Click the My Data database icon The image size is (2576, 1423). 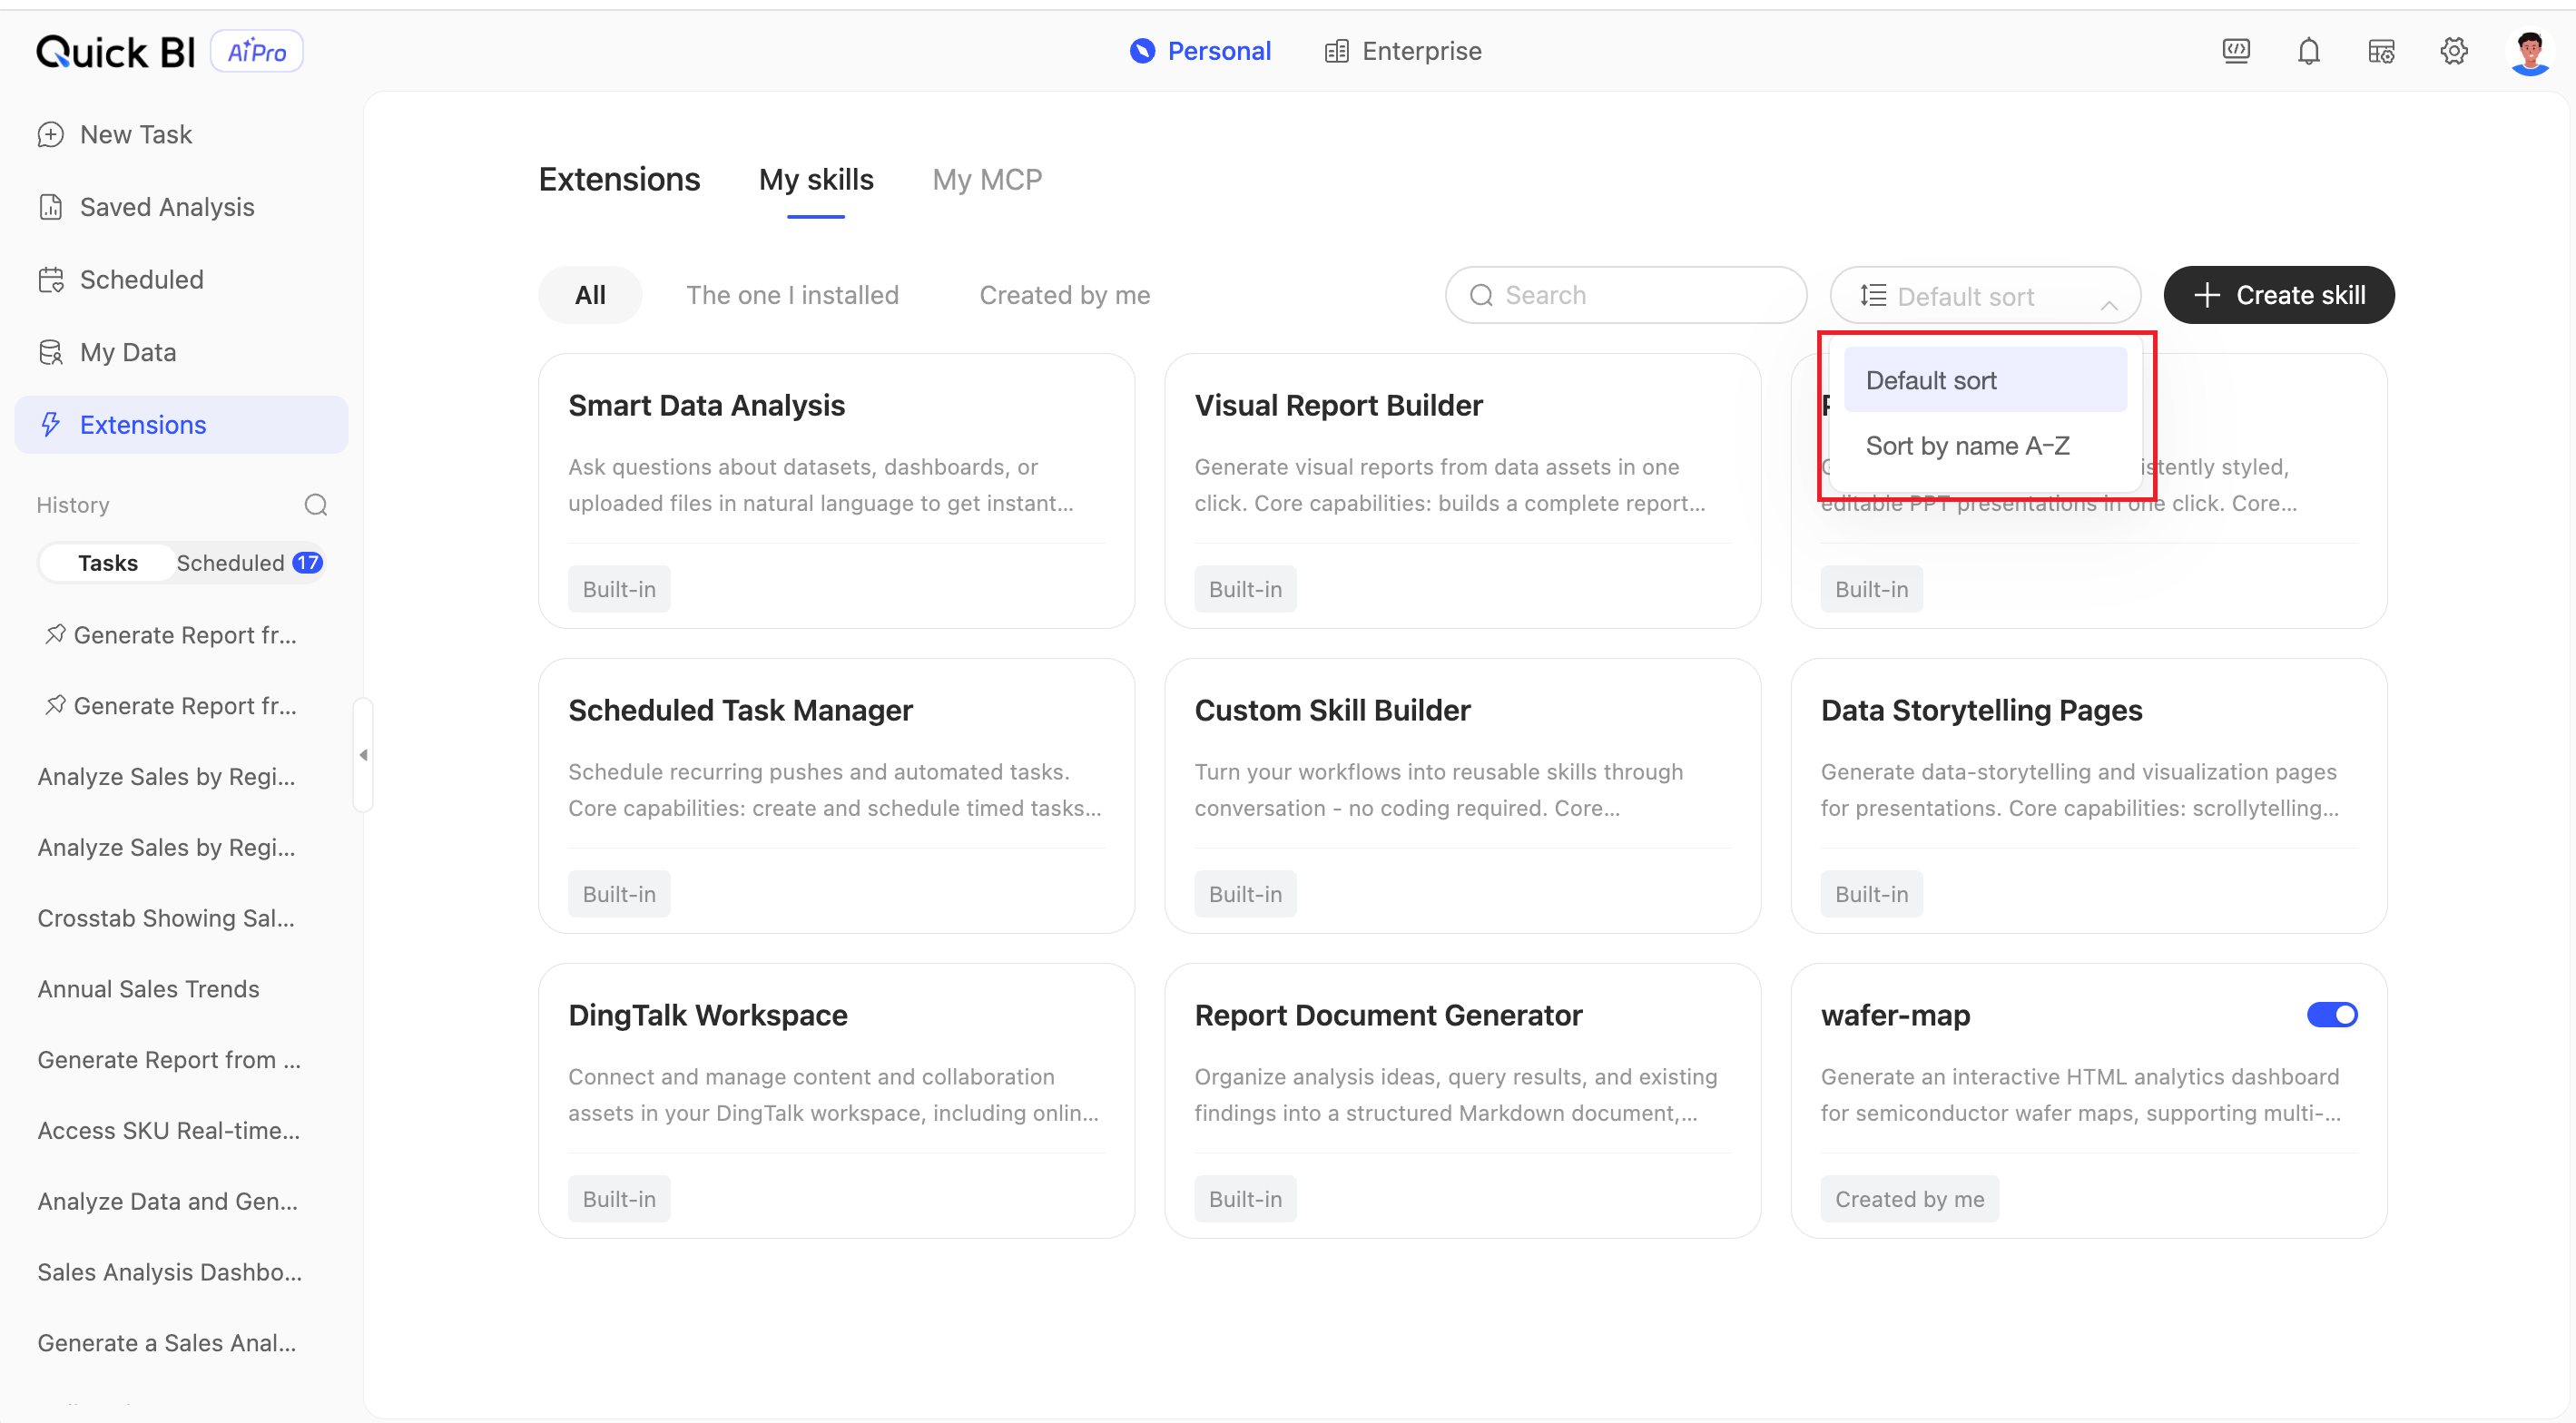pyautogui.click(x=51, y=352)
